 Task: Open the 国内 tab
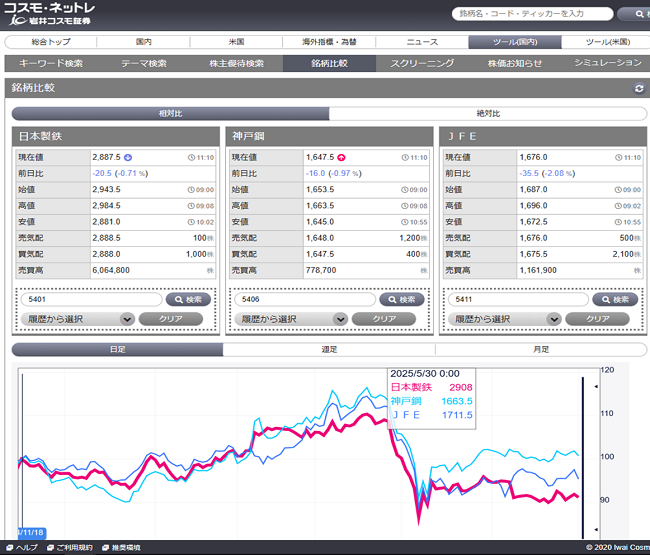(x=143, y=42)
